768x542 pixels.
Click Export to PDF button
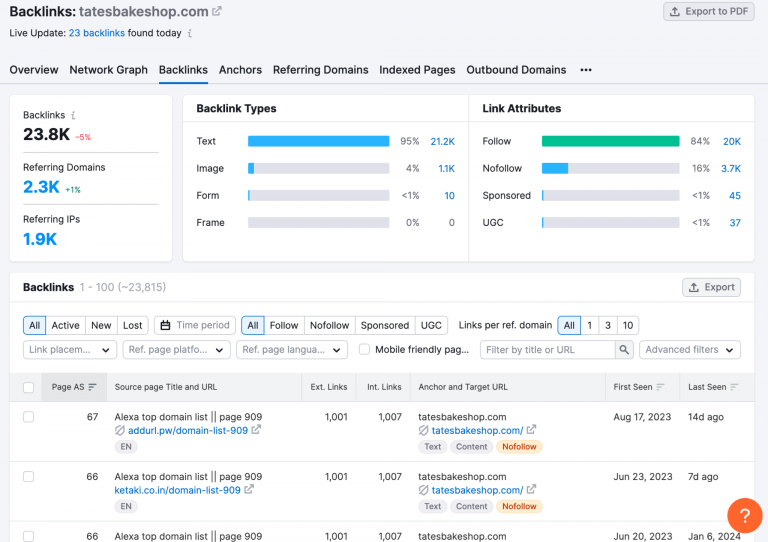click(x=709, y=11)
